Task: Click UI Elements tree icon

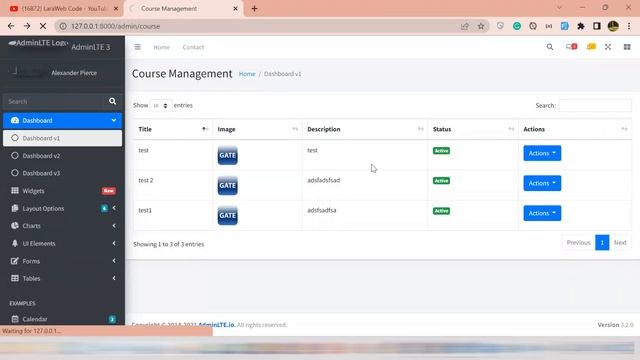Action: click(x=15, y=243)
